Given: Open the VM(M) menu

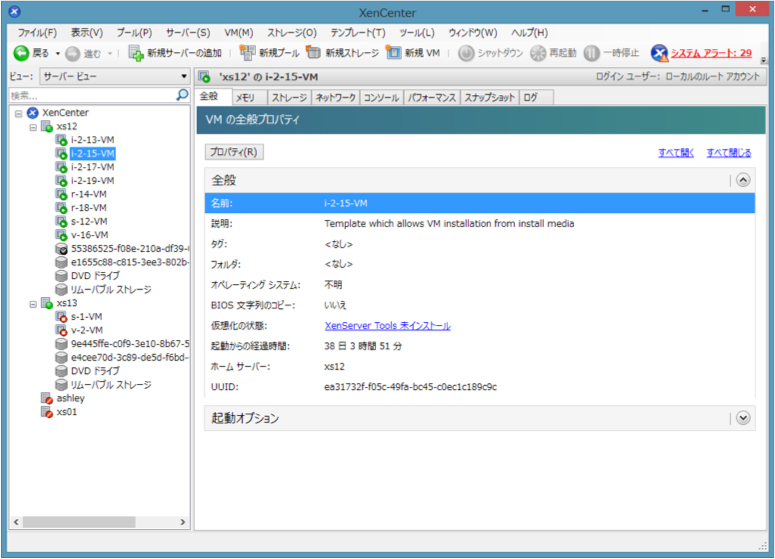Looking at the screenshot, I should (x=238, y=33).
